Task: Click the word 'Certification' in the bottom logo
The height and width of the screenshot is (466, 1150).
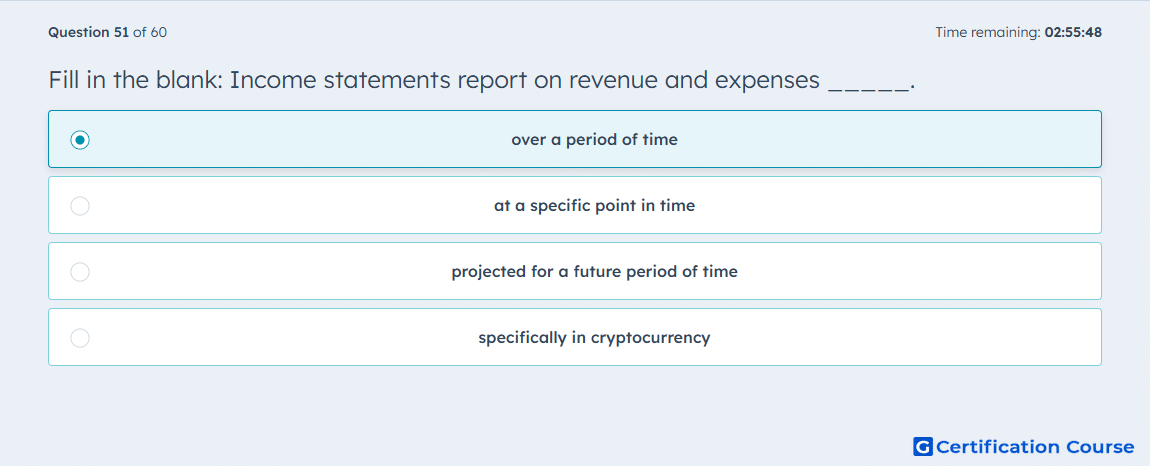Action: (998, 447)
